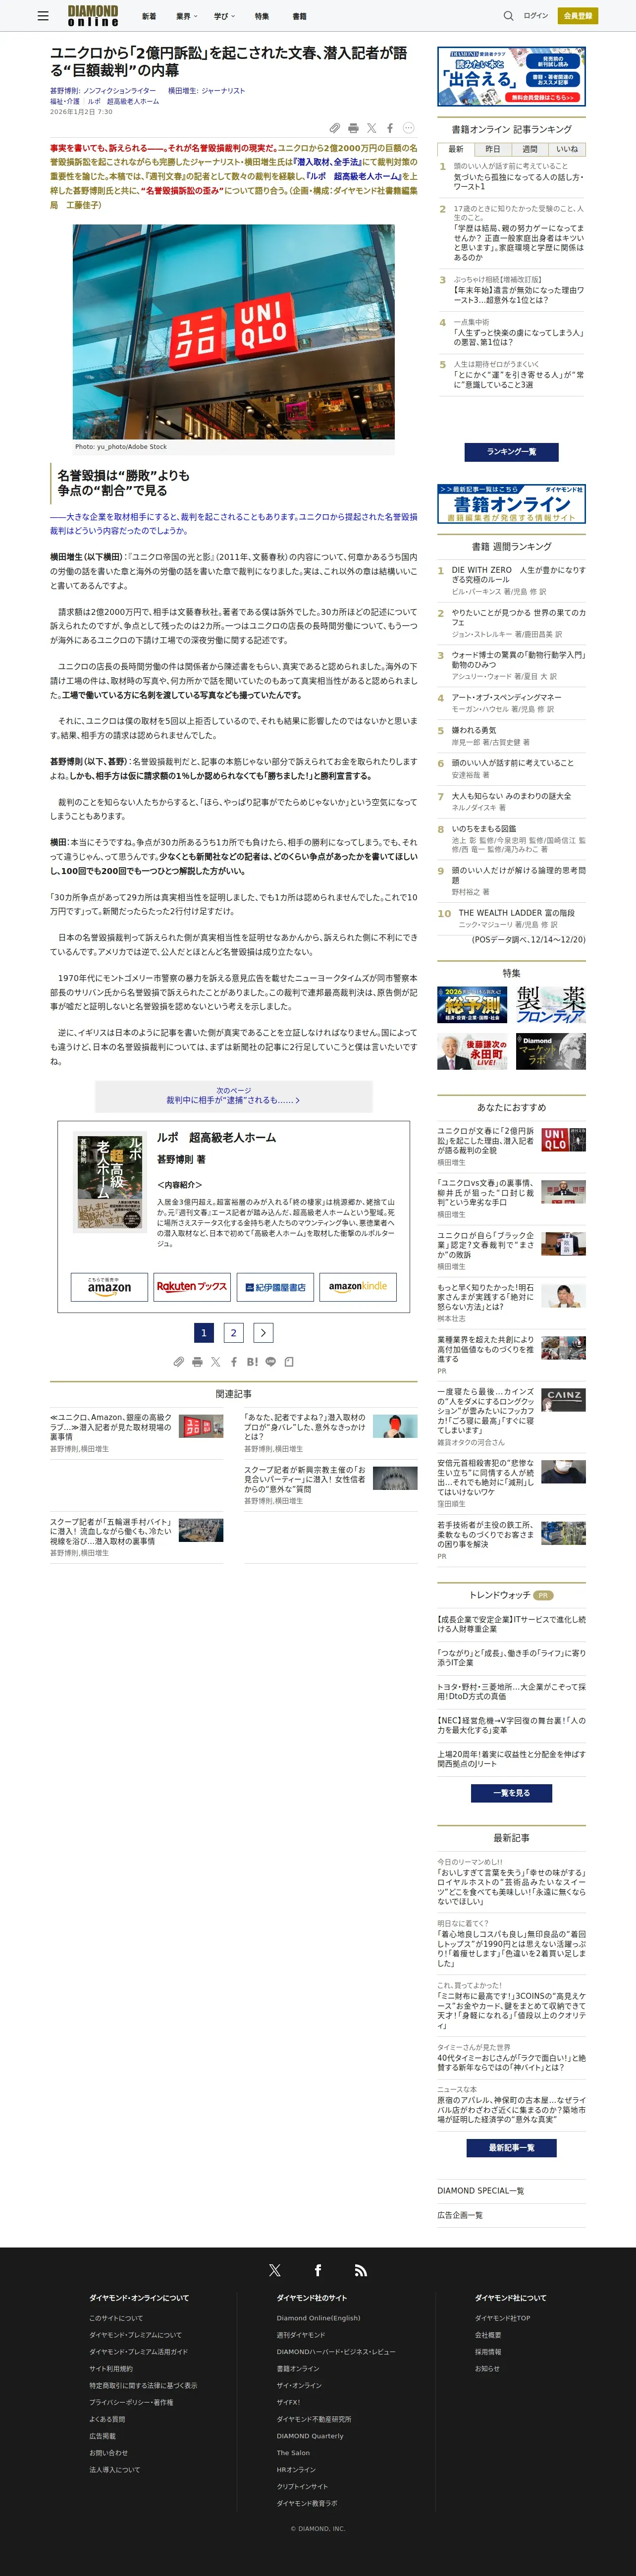Click the Rakuten Books store button
This screenshot has width=636, height=2576.
(192, 1286)
